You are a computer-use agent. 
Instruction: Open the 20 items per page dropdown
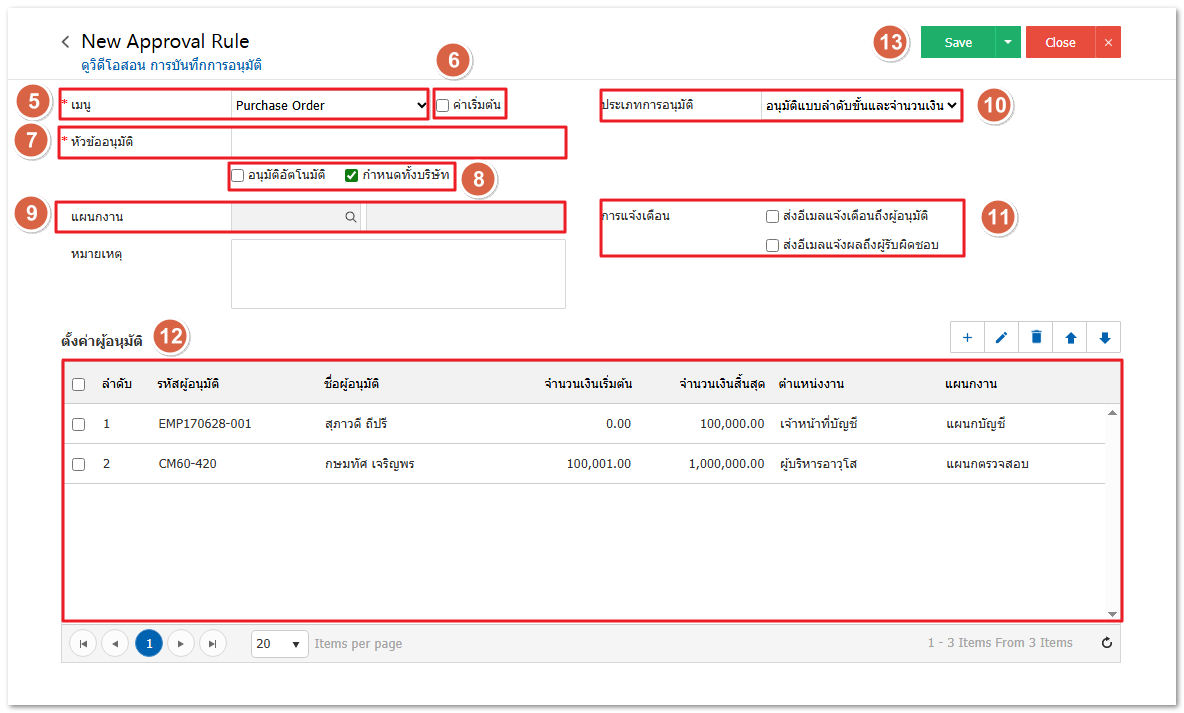(279, 644)
